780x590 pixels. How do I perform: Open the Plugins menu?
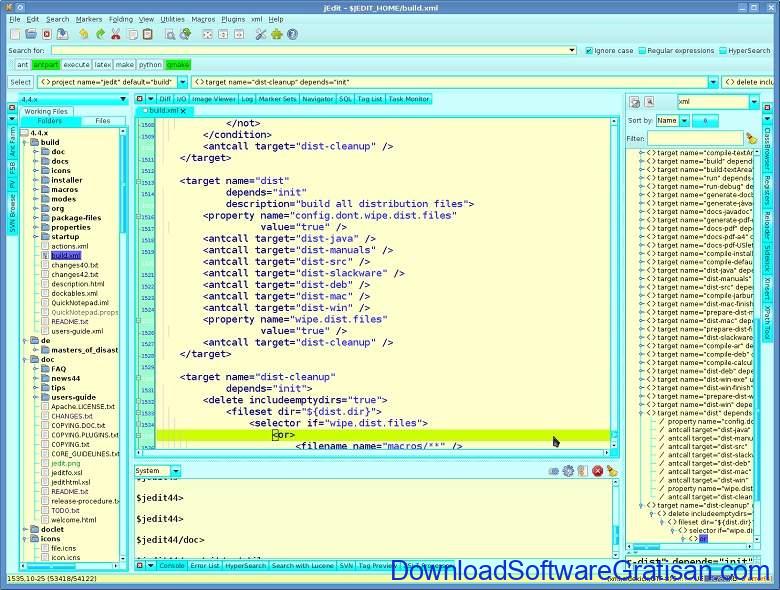click(233, 19)
